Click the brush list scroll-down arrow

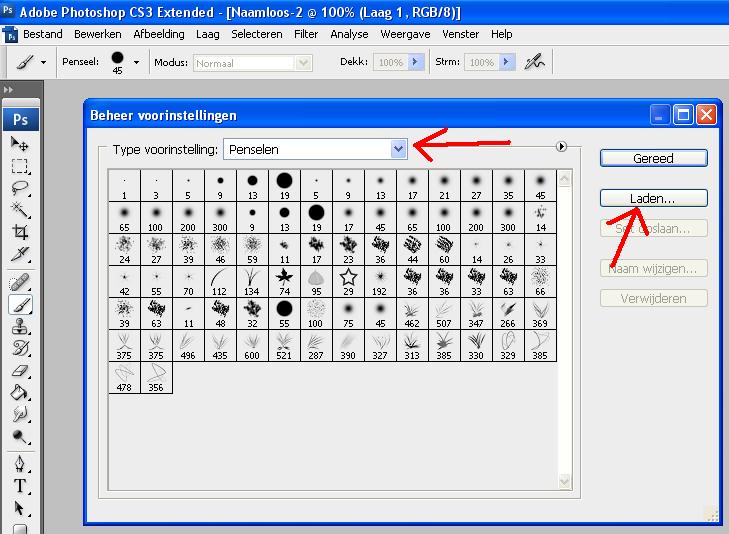564,481
